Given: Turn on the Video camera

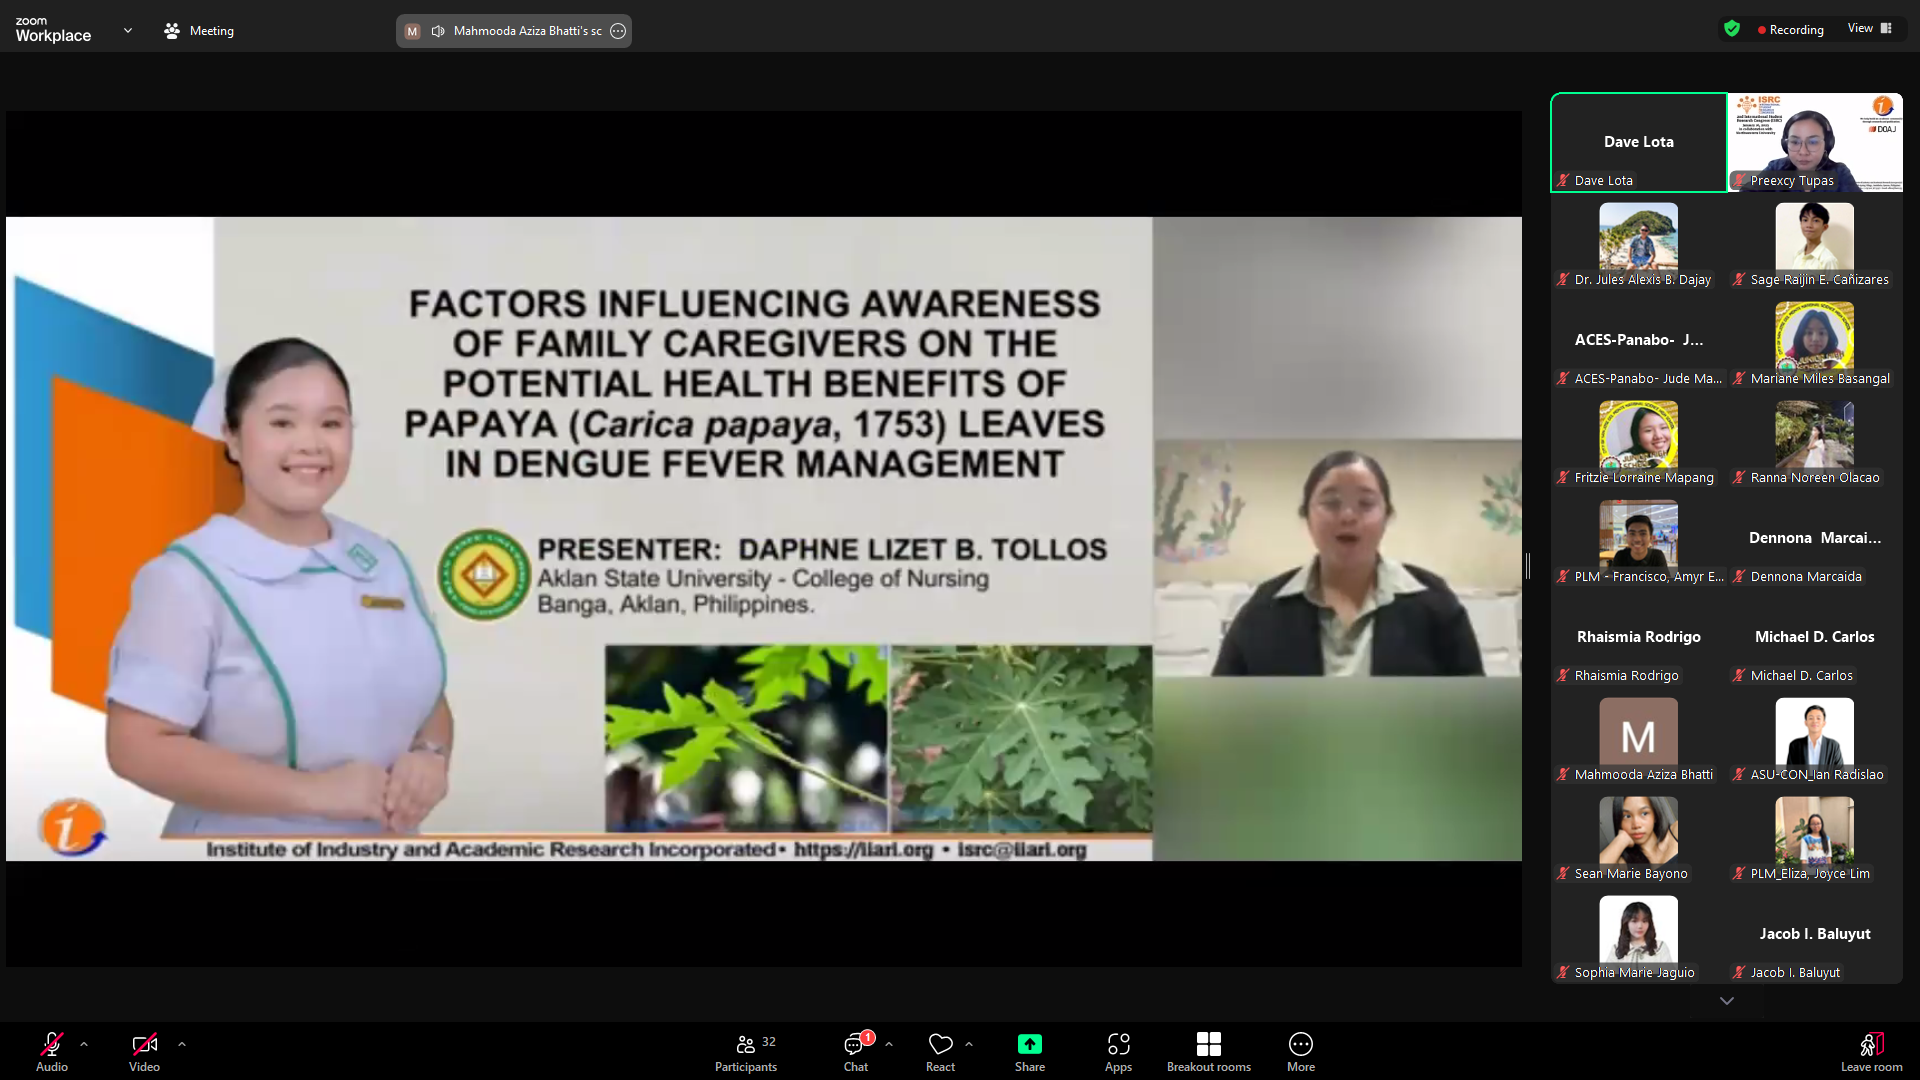Looking at the screenshot, I should coord(144,1045).
